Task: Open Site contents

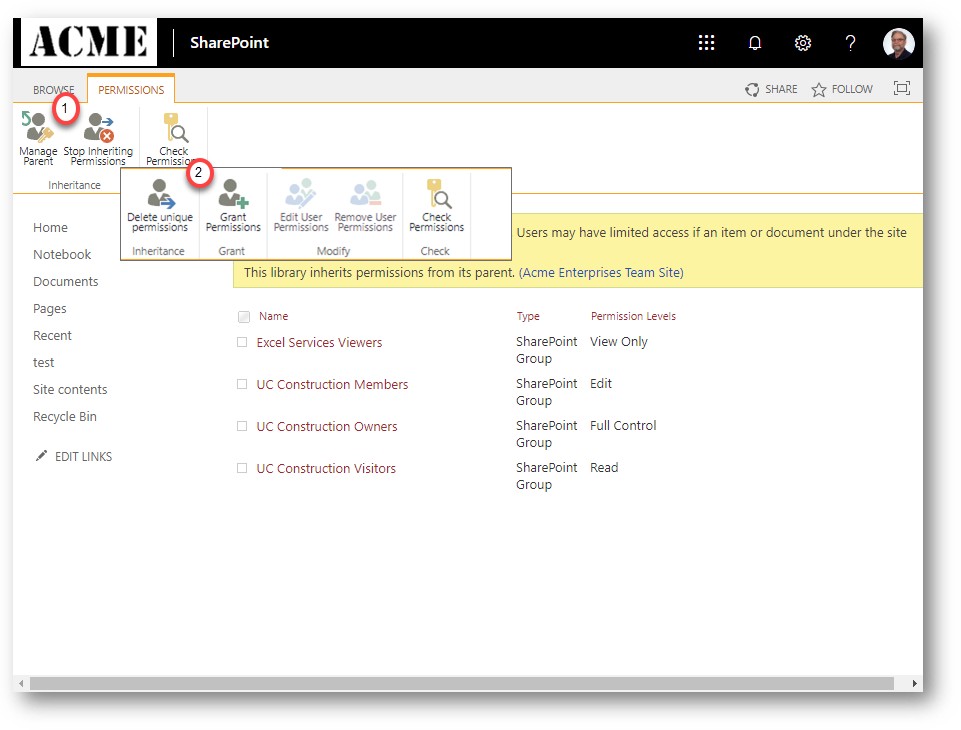Action: click(70, 389)
